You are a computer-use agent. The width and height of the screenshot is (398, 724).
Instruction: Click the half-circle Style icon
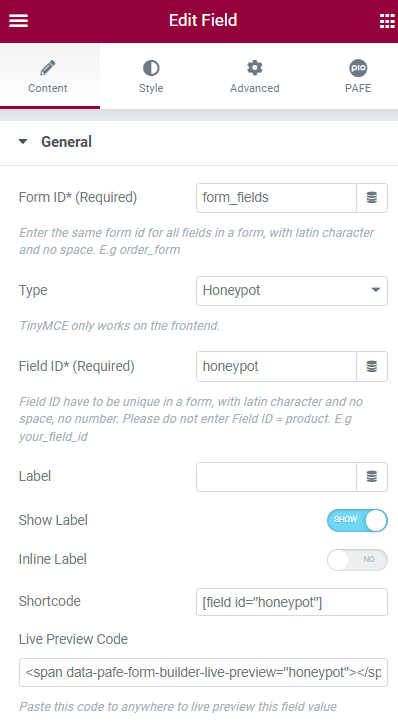tap(151, 68)
